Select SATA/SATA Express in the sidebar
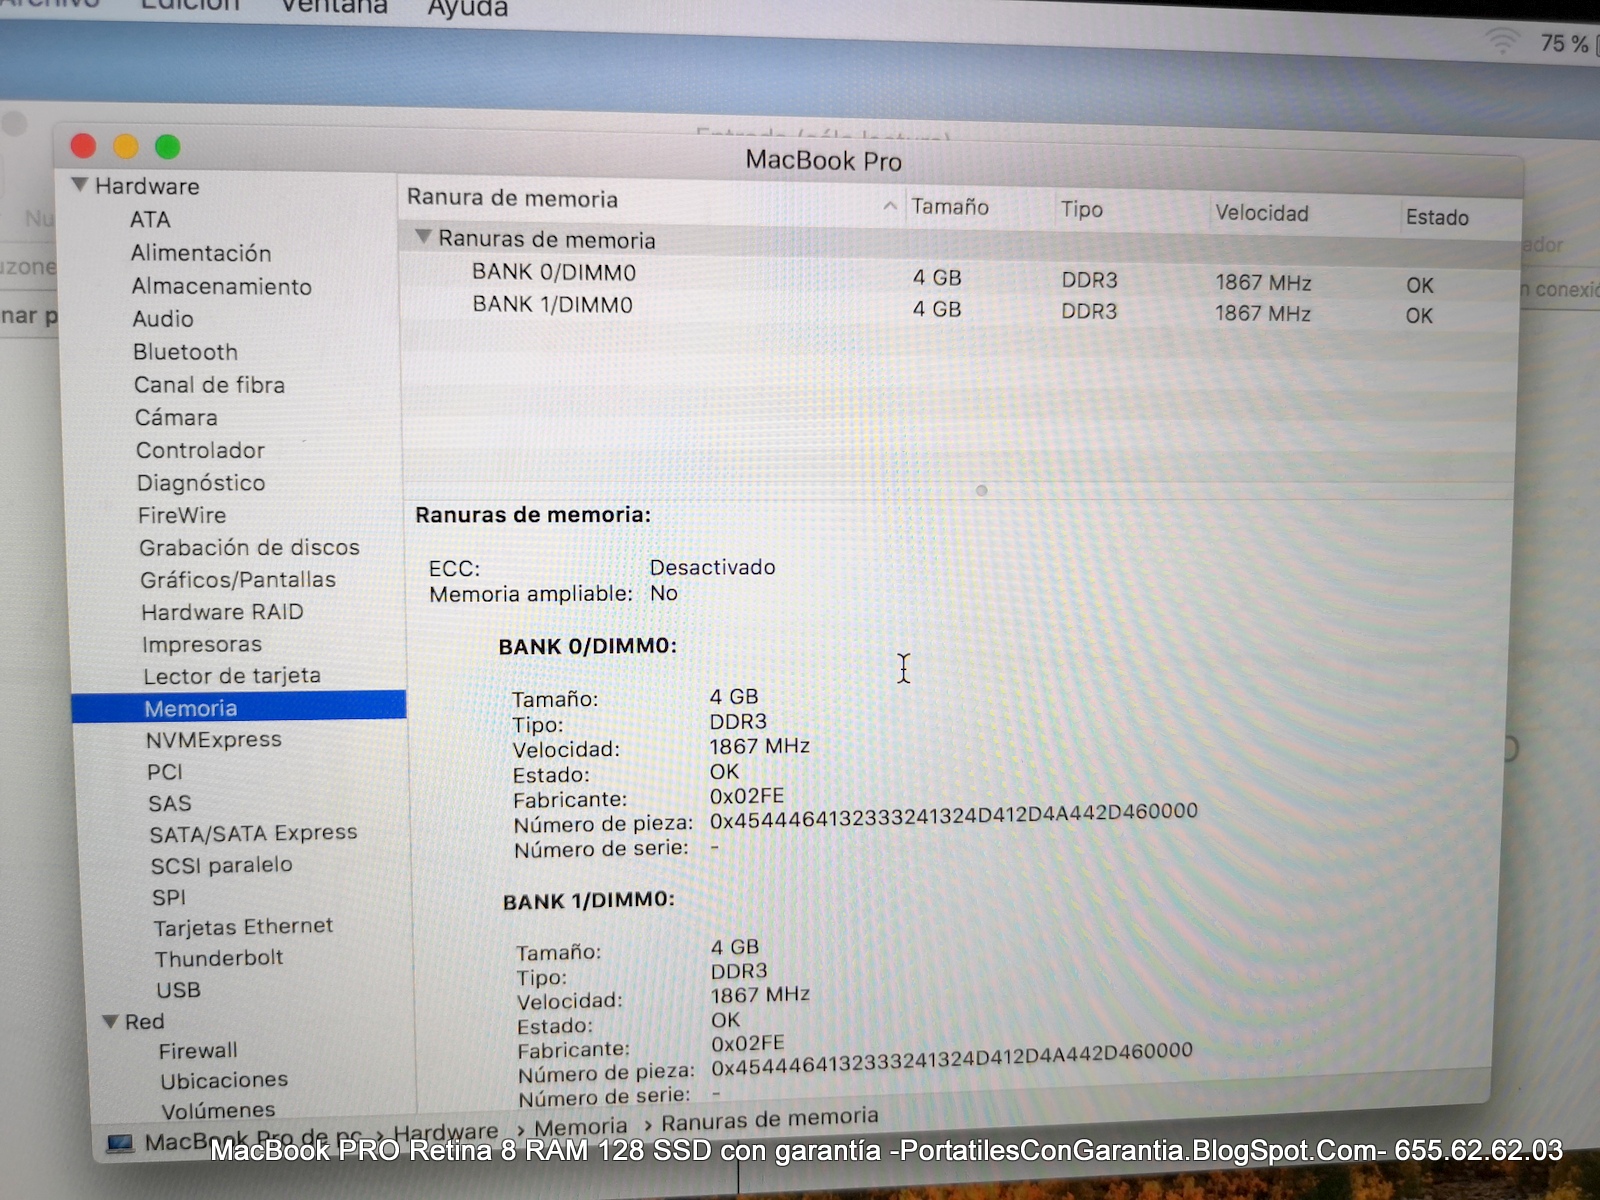 253,833
